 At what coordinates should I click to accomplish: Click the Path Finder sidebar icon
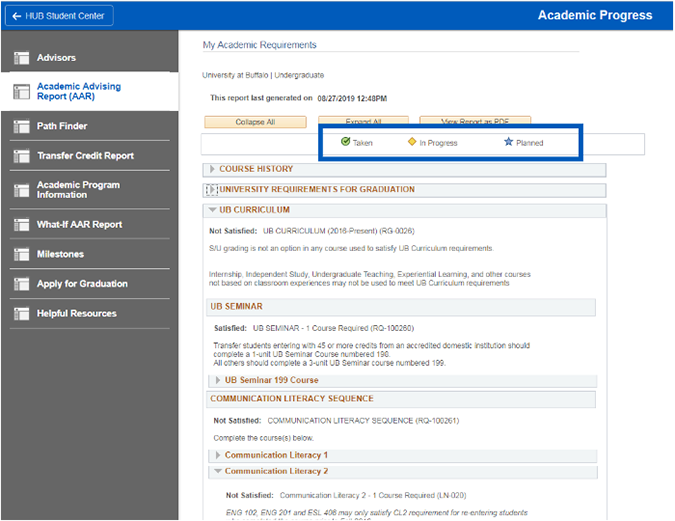(x=20, y=127)
